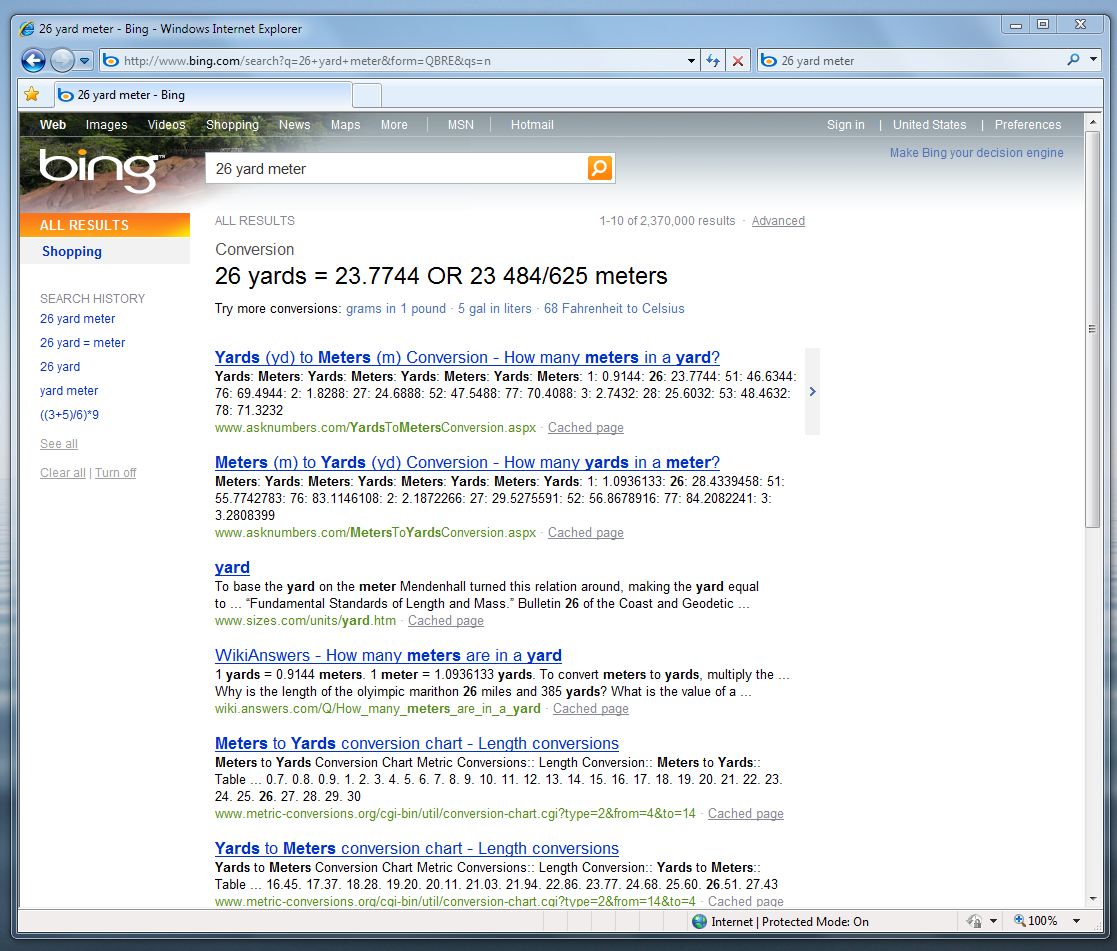This screenshot has height=951, width=1117.
Task: Click the IE toolbar search magnifier icon
Action: [1073, 60]
